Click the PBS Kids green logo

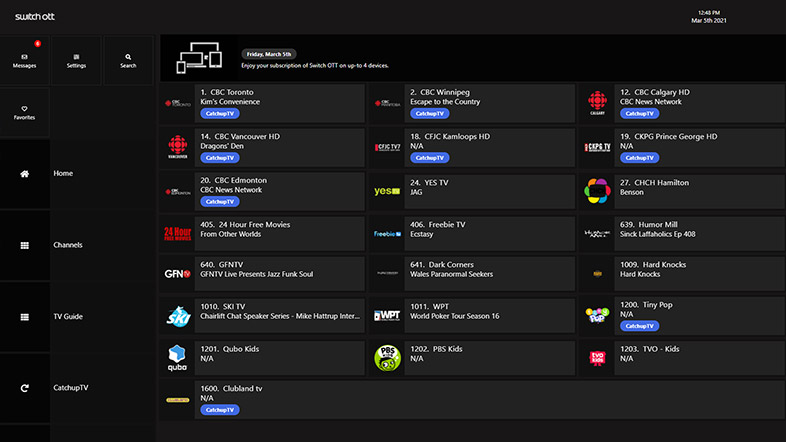tap(387, 358)
